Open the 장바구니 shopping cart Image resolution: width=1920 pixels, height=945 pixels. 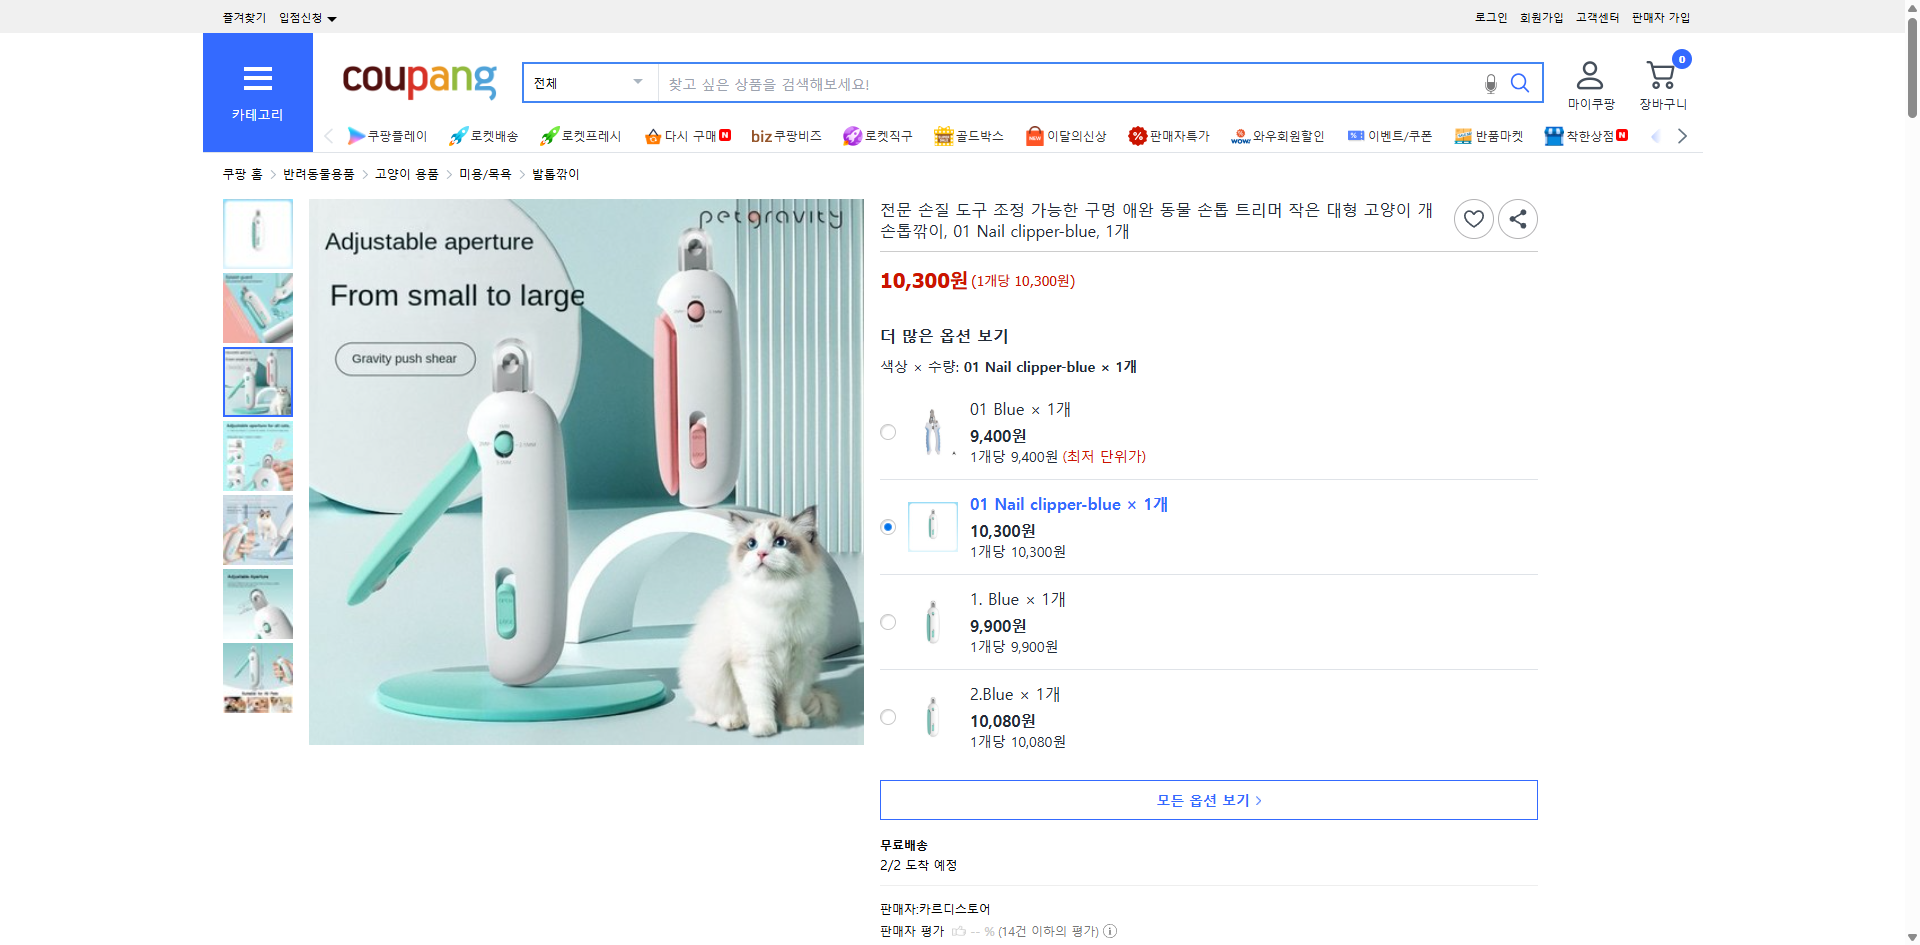point(1660,78)
